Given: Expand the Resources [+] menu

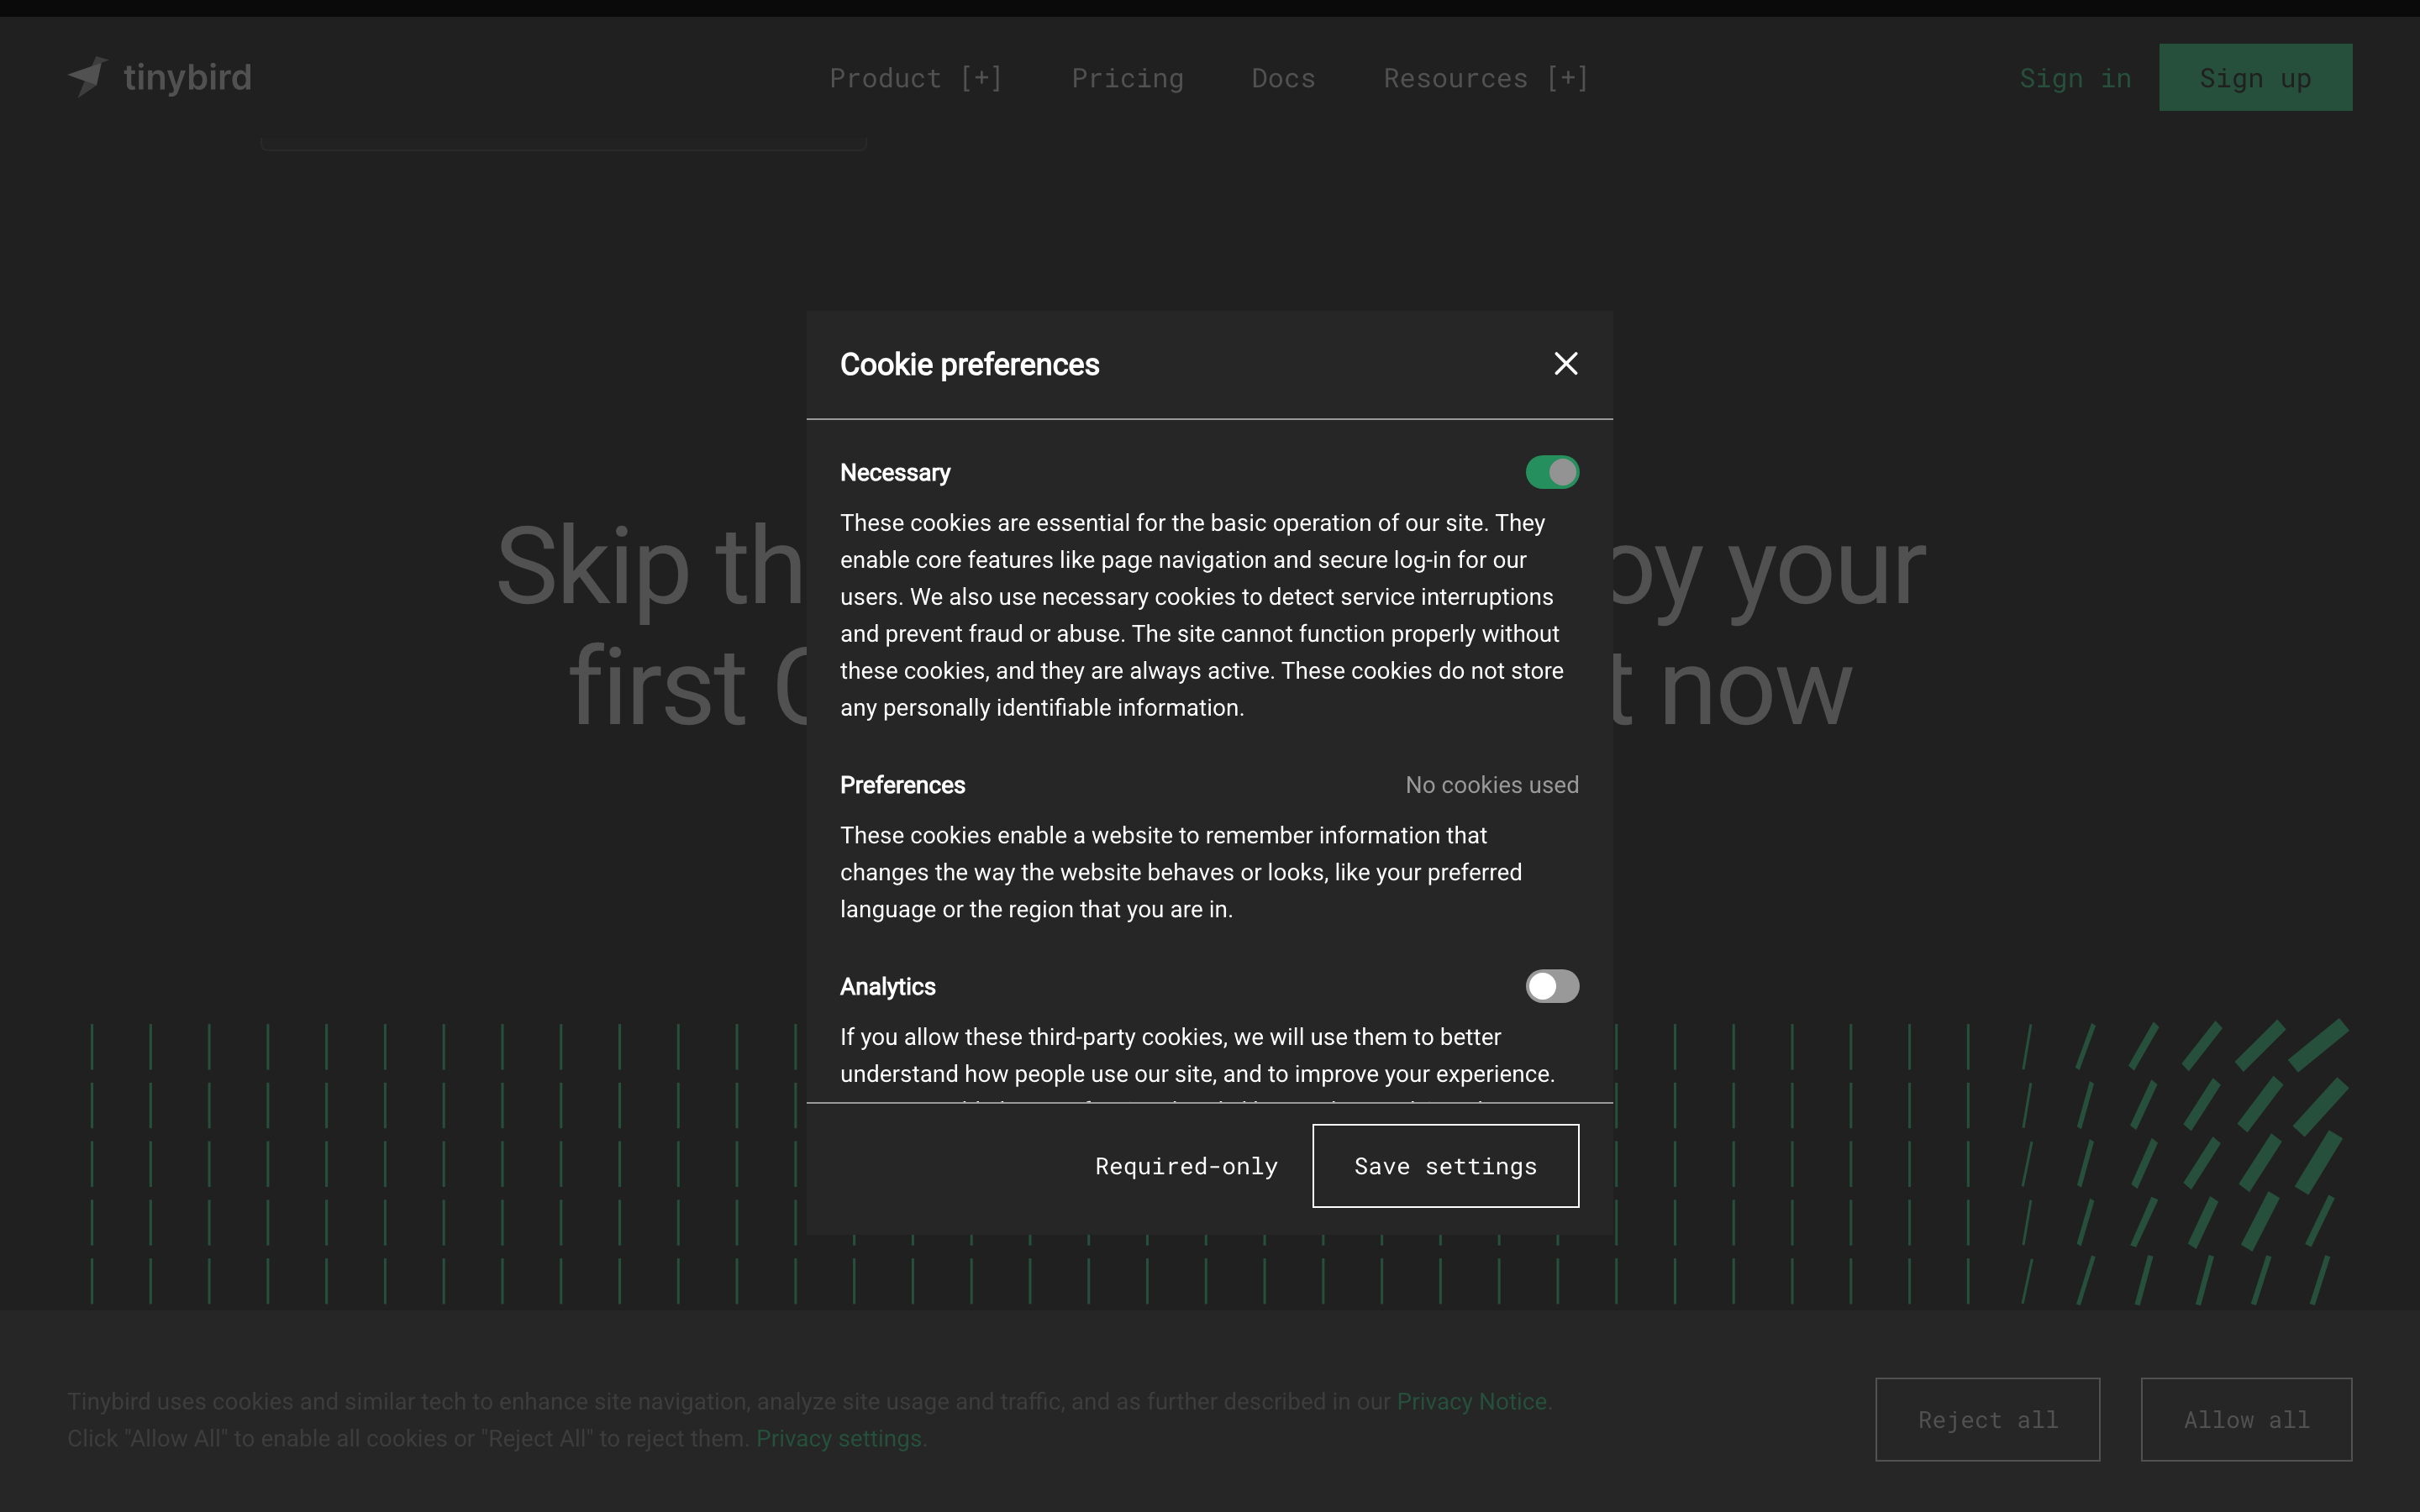Looking at the screenshot, I should coord(1485,78).
